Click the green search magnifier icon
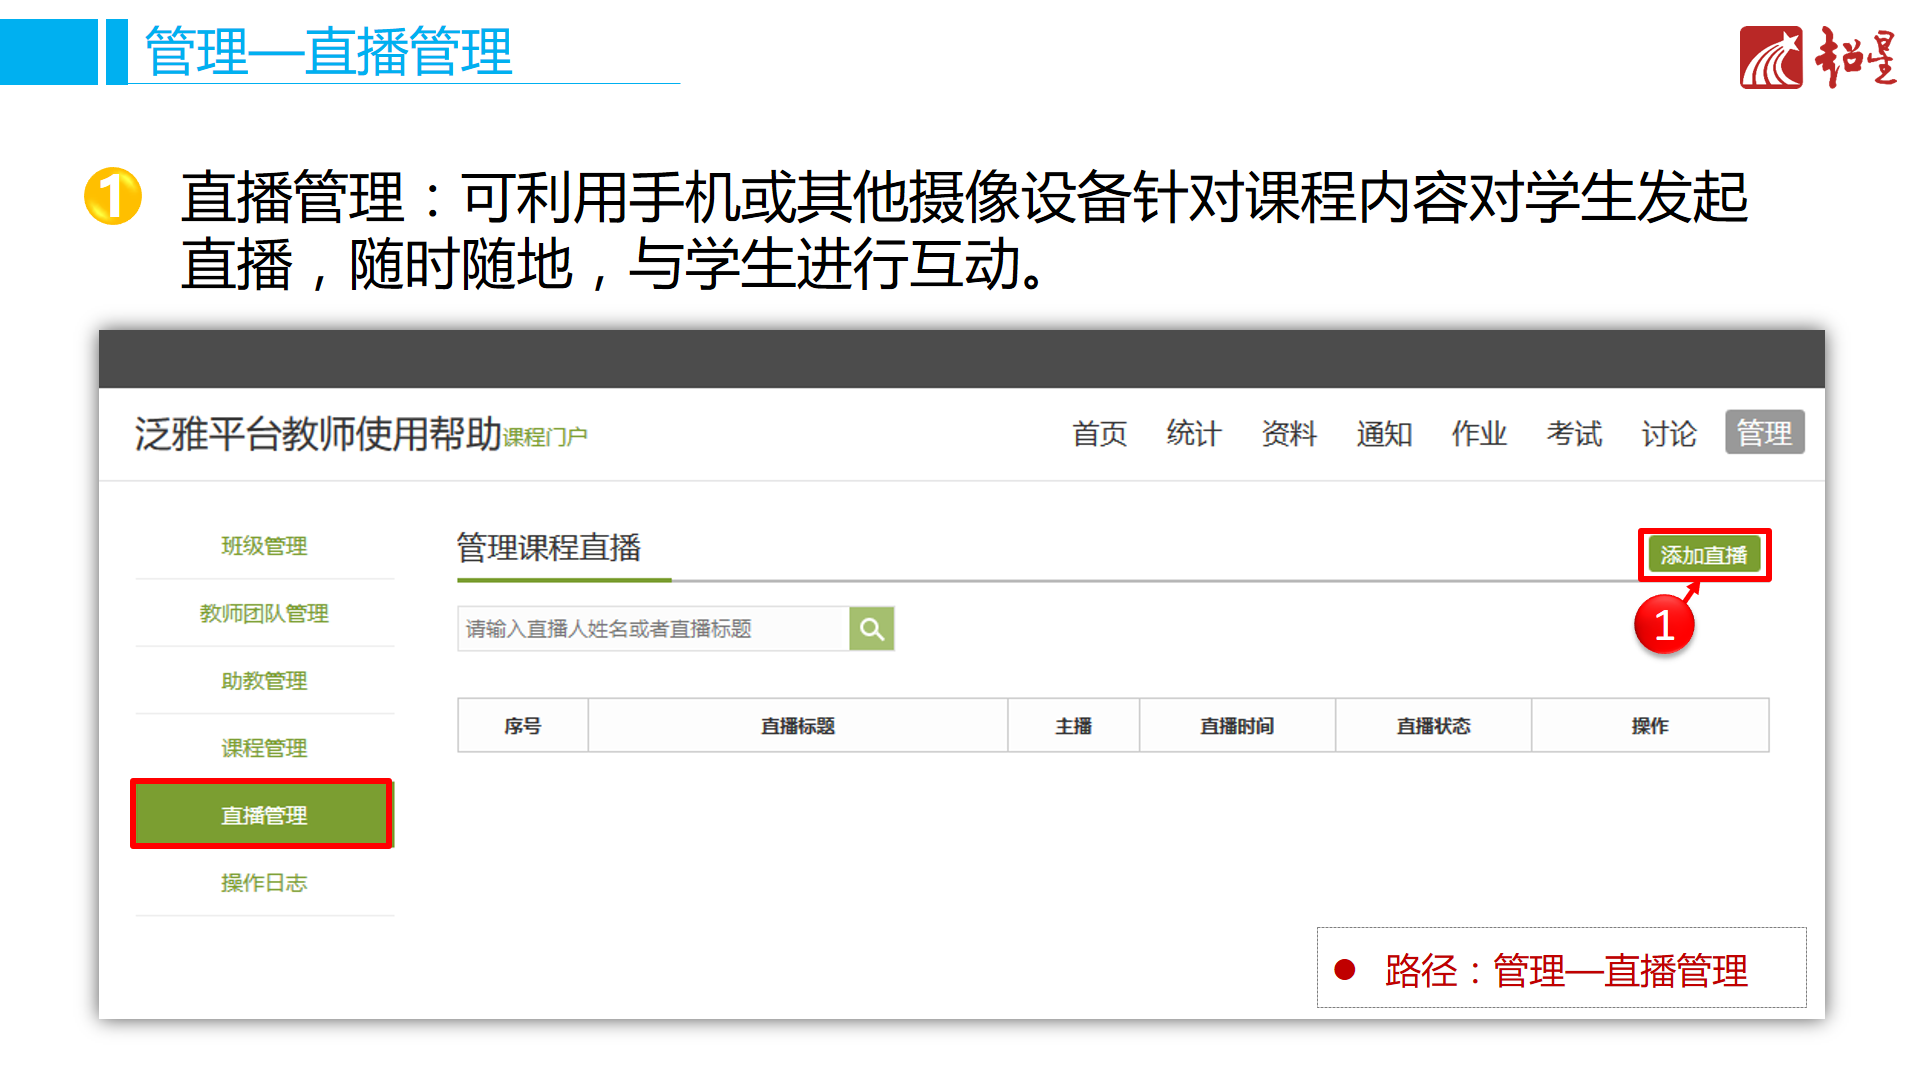This screenshot has height=1080, width=1920. [x=871, y=629]
